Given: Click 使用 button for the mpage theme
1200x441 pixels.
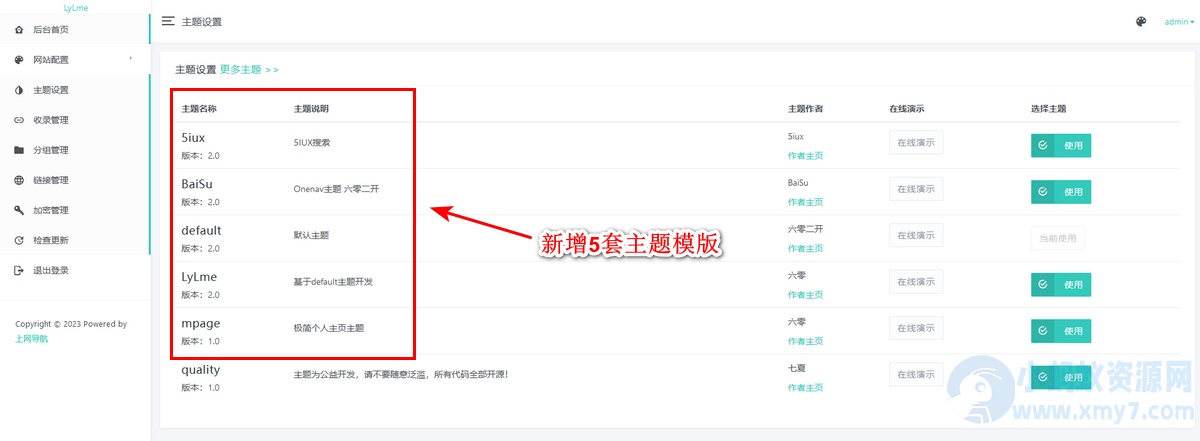Looking at the screenshot, I should pos(1061,331).
